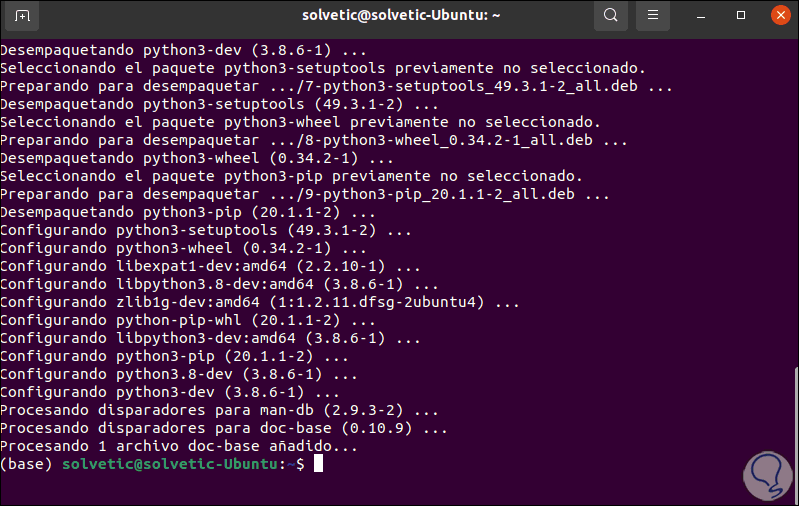Click "Procesando disparadores para man-db" line

(x=220, y=411)
